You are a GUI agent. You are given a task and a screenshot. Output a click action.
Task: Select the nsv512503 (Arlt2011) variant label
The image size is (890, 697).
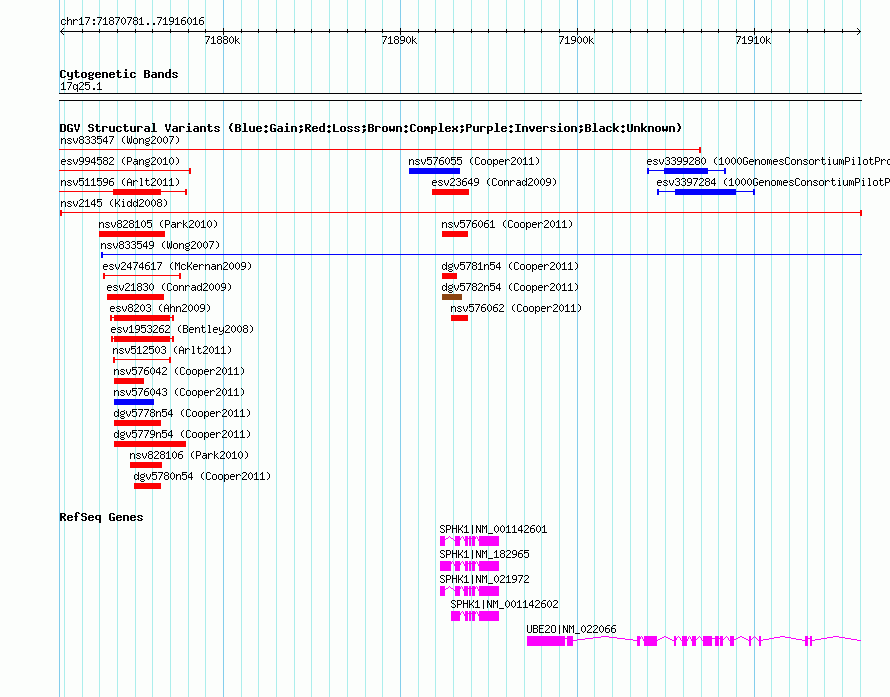pos(172,350)
